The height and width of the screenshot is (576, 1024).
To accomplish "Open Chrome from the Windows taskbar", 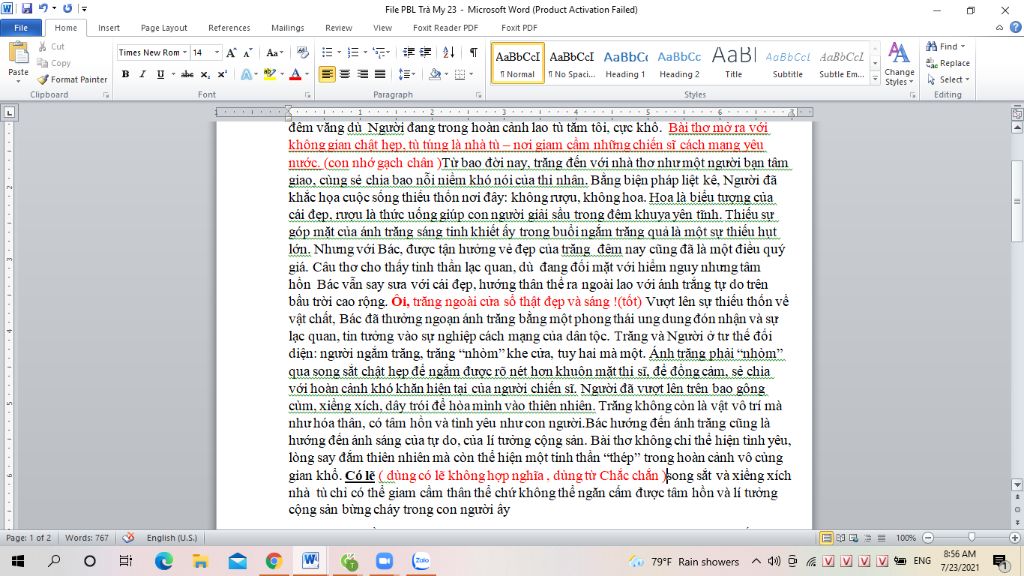I will point(274,561).
